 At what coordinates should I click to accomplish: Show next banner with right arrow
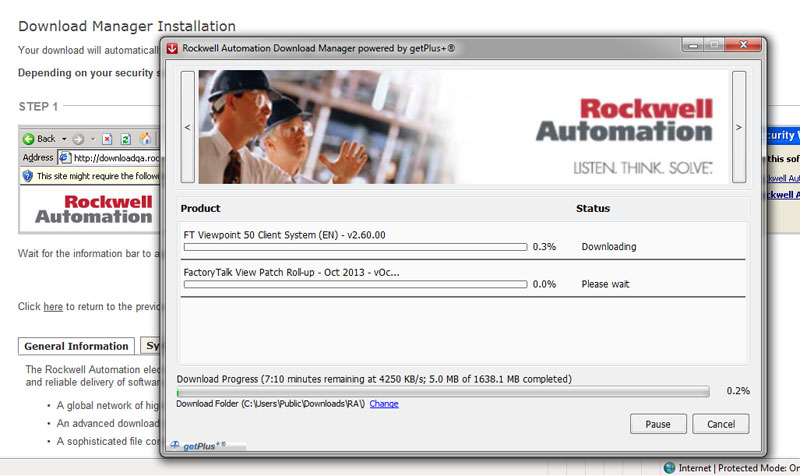pos(739,127)
